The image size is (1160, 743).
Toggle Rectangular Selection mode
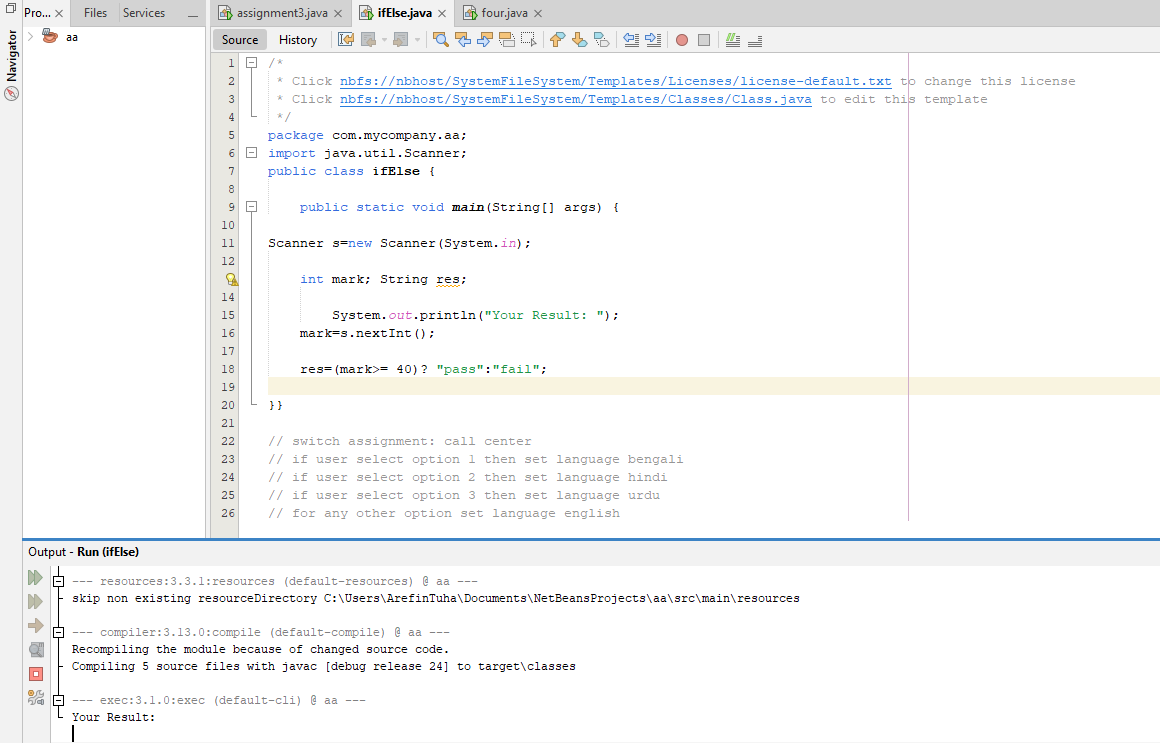click(530, 39)
